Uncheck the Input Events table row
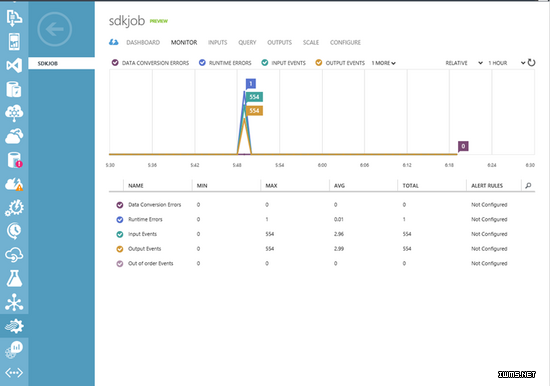This screenshot has height=386, width=550. pyautogui.click(x=120, y=234)
